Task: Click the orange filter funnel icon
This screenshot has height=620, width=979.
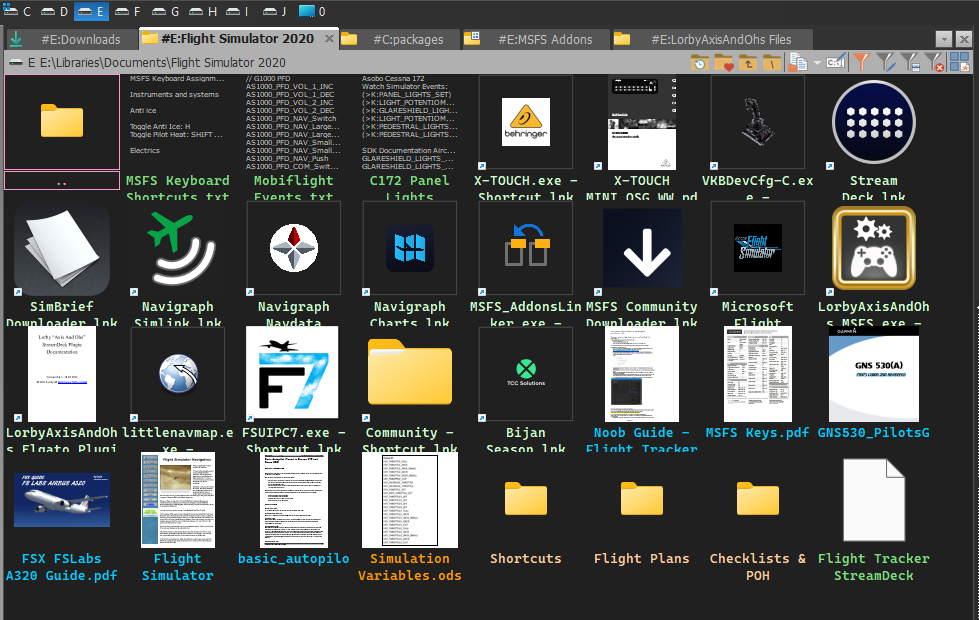Action: (861, 63)
